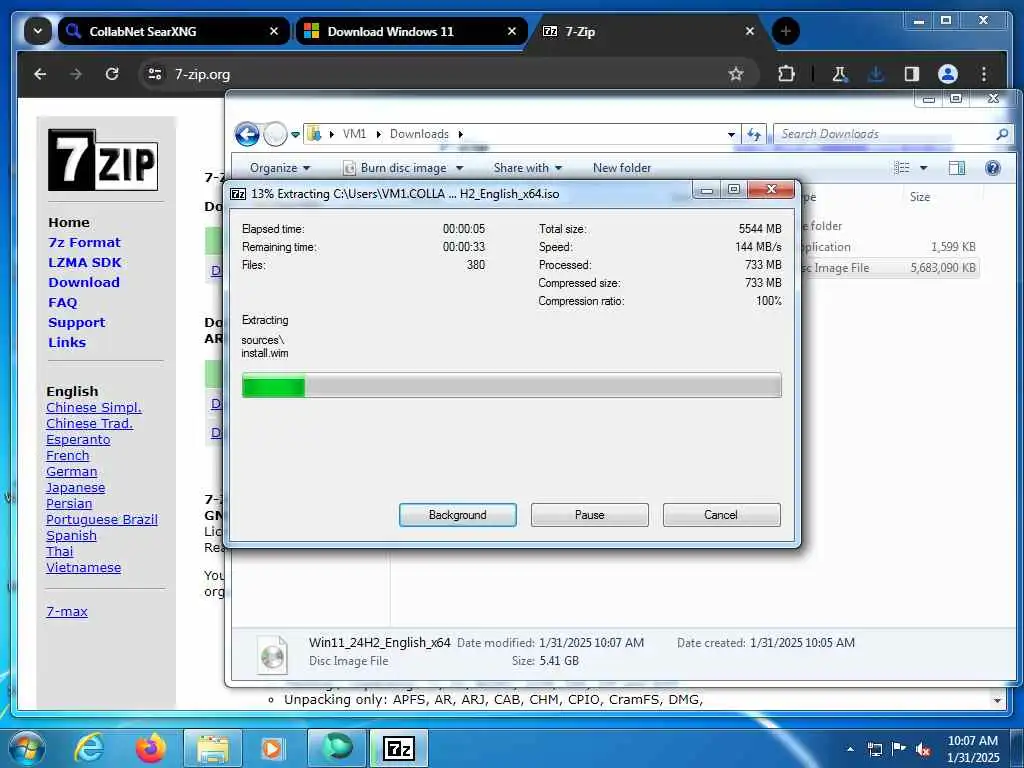Select the 7-Zip browser tab

pyautogui.click(x=649, y=31)
